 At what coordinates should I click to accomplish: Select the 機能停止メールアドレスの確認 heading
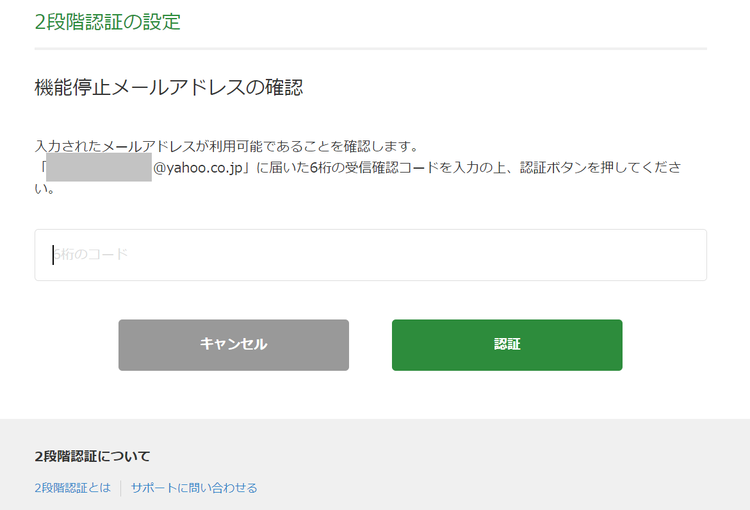coord(169,87)
